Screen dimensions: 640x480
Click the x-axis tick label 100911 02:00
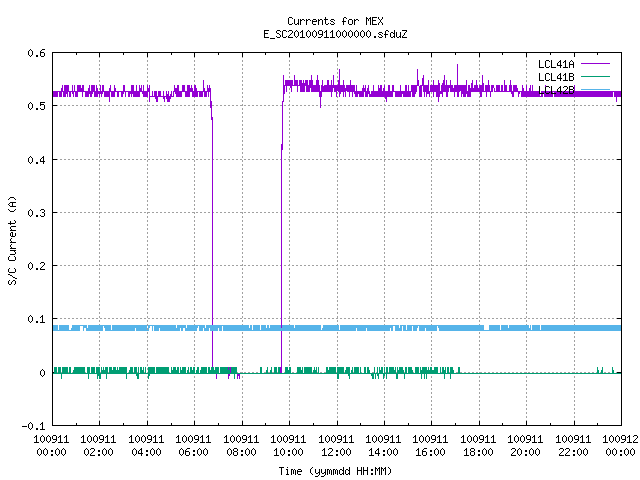[98, 446]
